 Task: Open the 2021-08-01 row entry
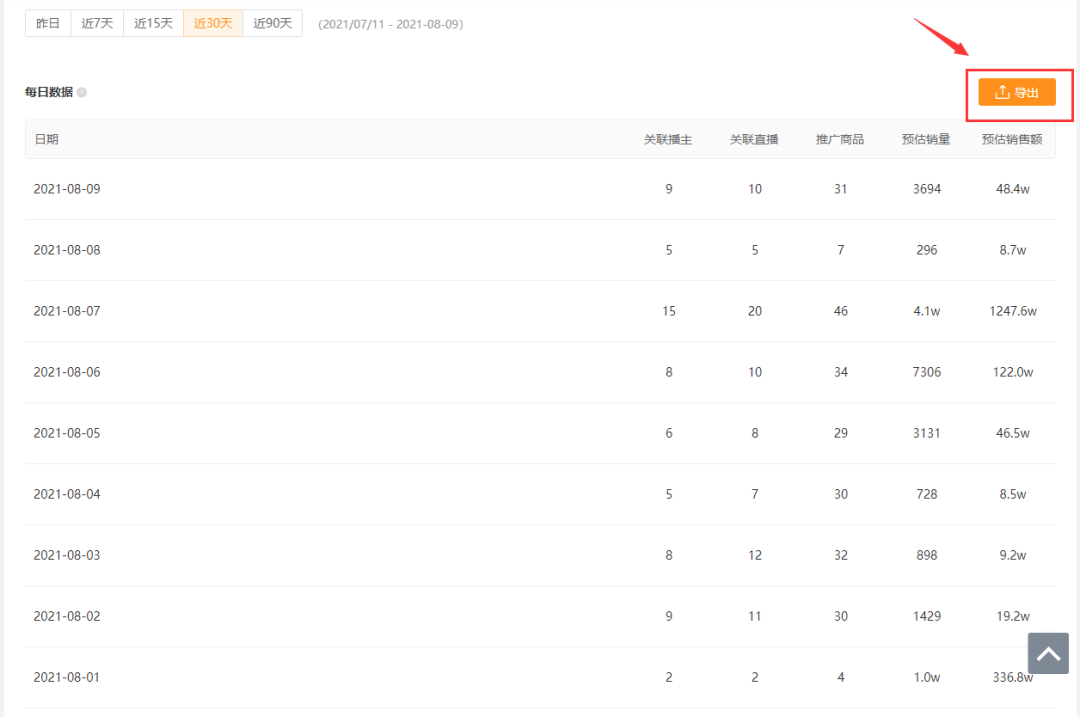[x=67, y=677]
